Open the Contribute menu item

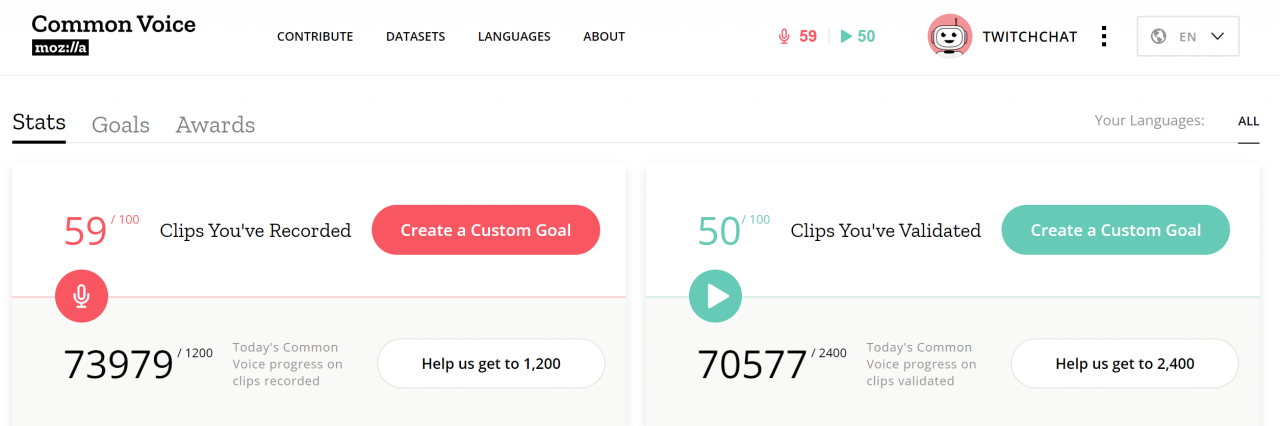[315, 36]
